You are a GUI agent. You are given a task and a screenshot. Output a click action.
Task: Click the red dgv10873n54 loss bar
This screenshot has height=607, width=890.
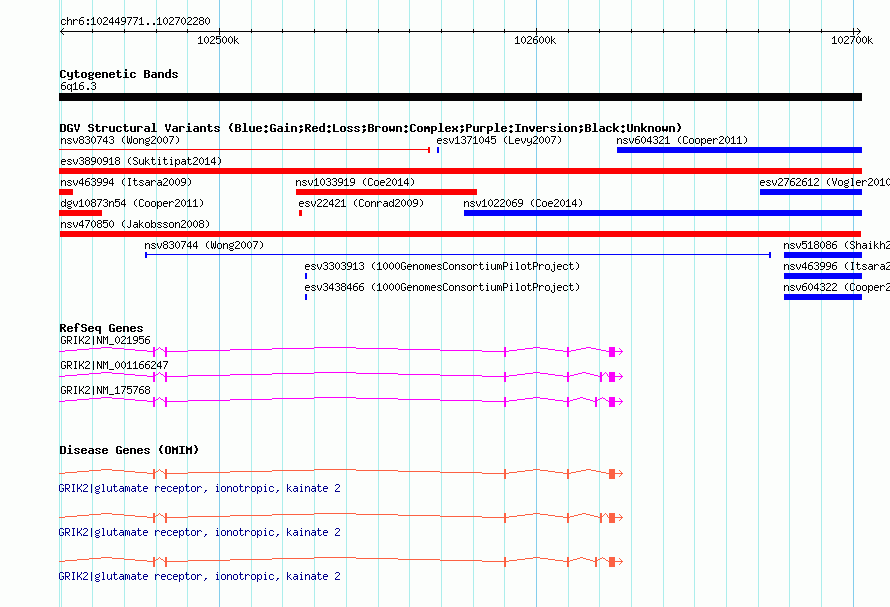click(81, 213)
